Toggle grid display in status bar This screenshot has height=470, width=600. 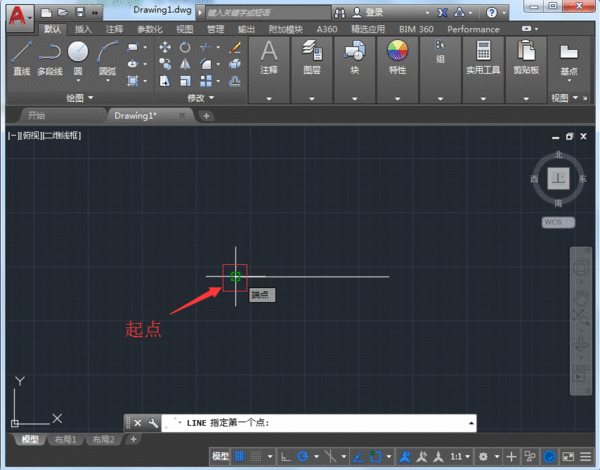tap(240, 456)
